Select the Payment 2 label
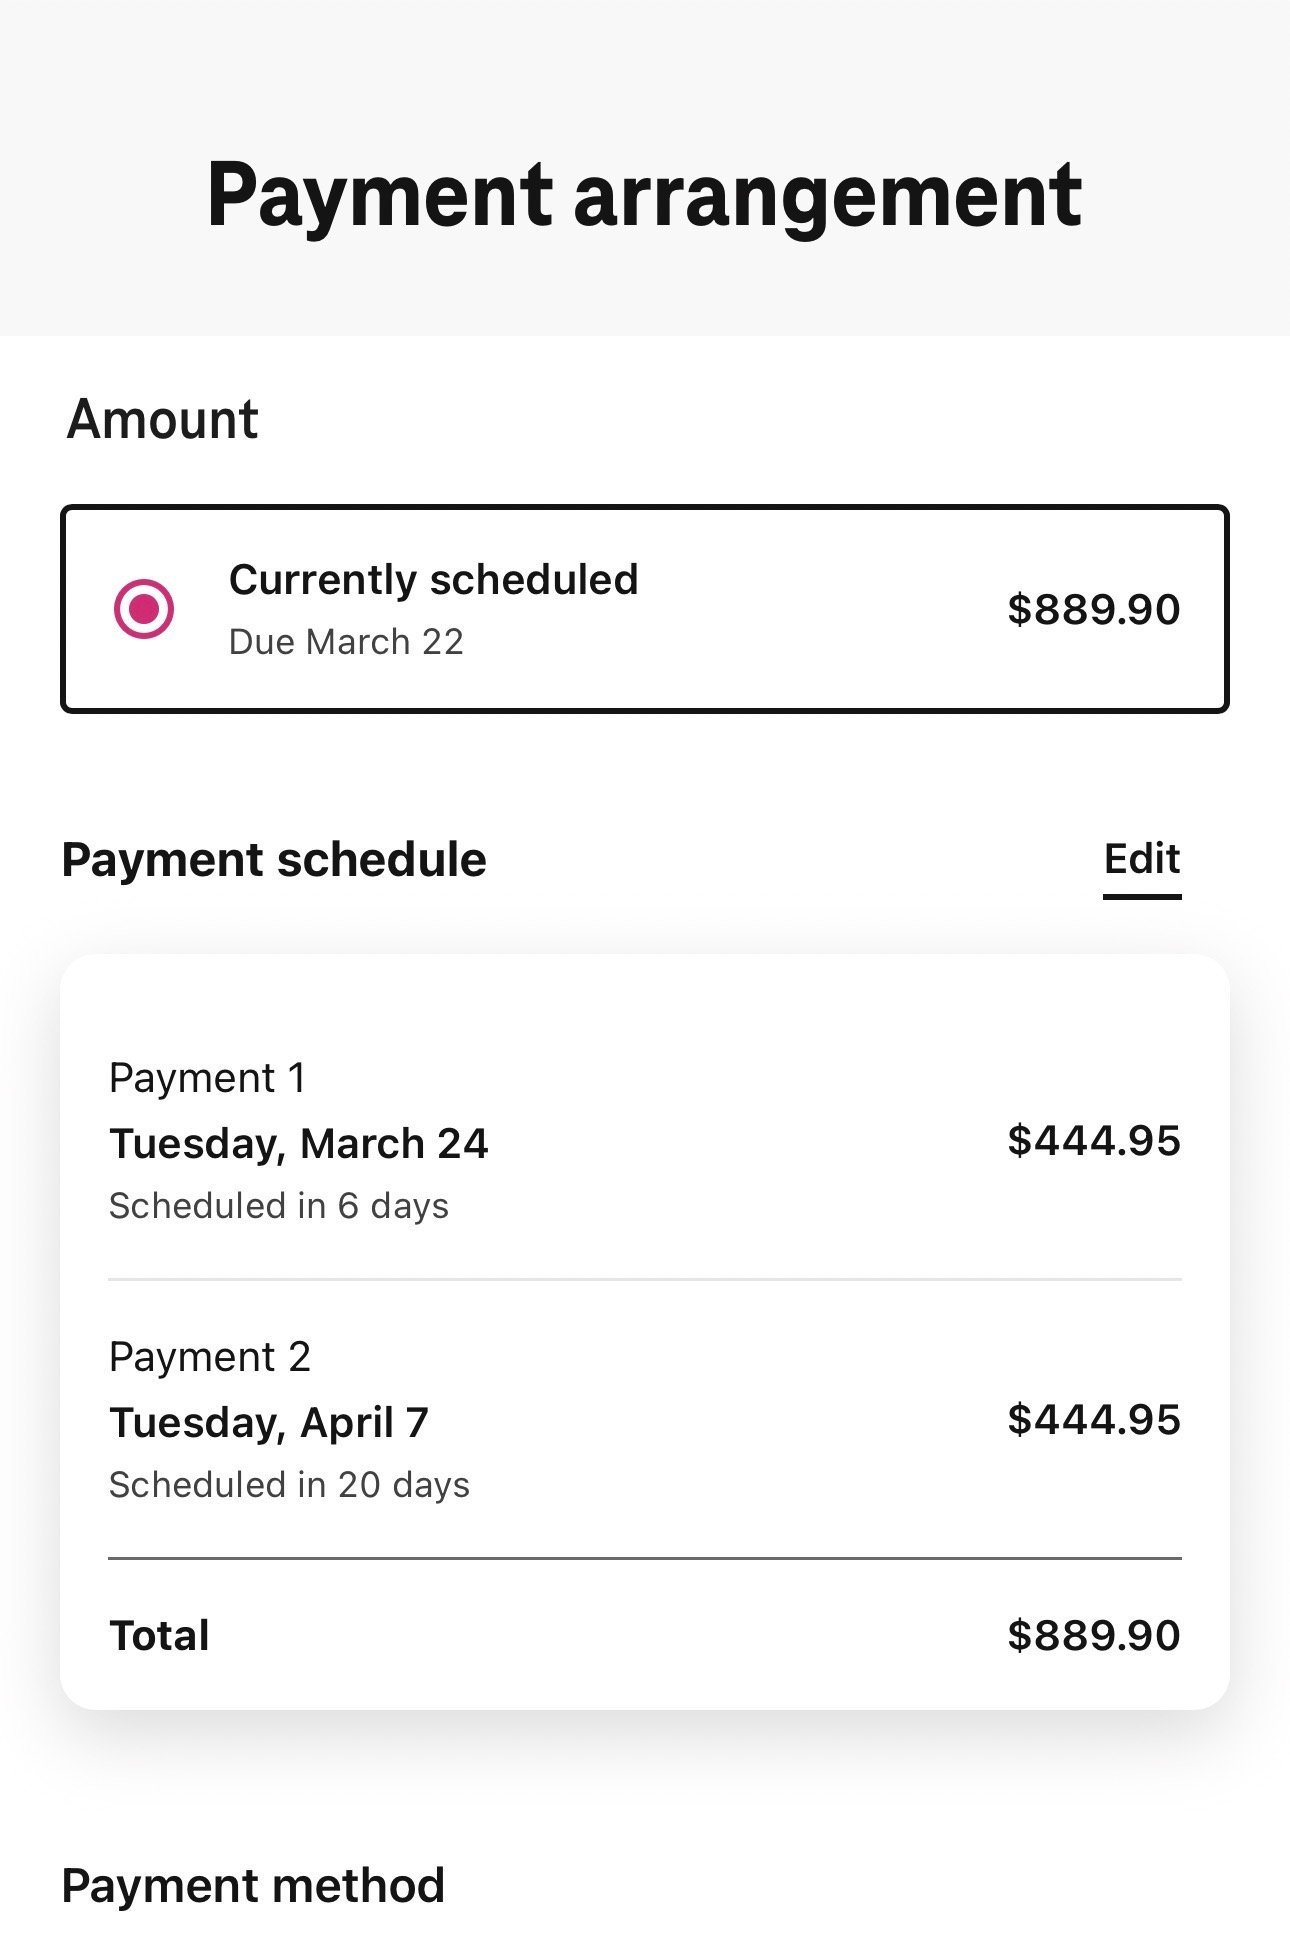This screenshot has width=1290, height=1951. (x=210, y=1357)
